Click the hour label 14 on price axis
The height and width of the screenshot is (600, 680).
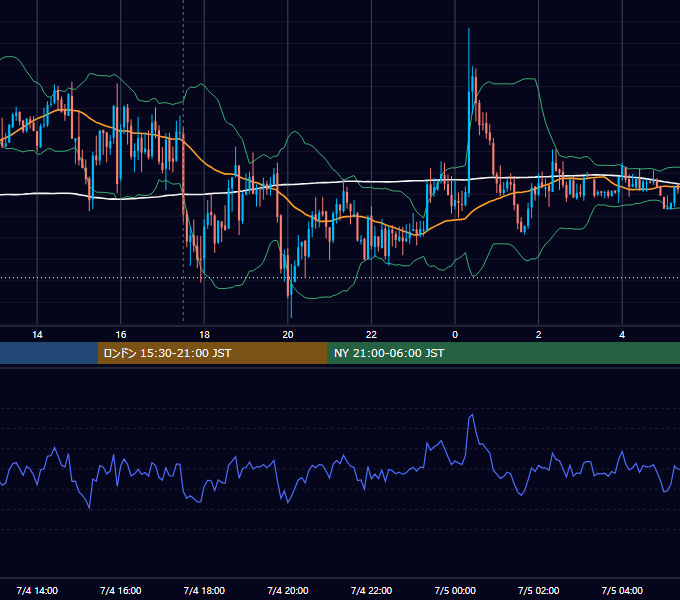click(x=37, y=335)
